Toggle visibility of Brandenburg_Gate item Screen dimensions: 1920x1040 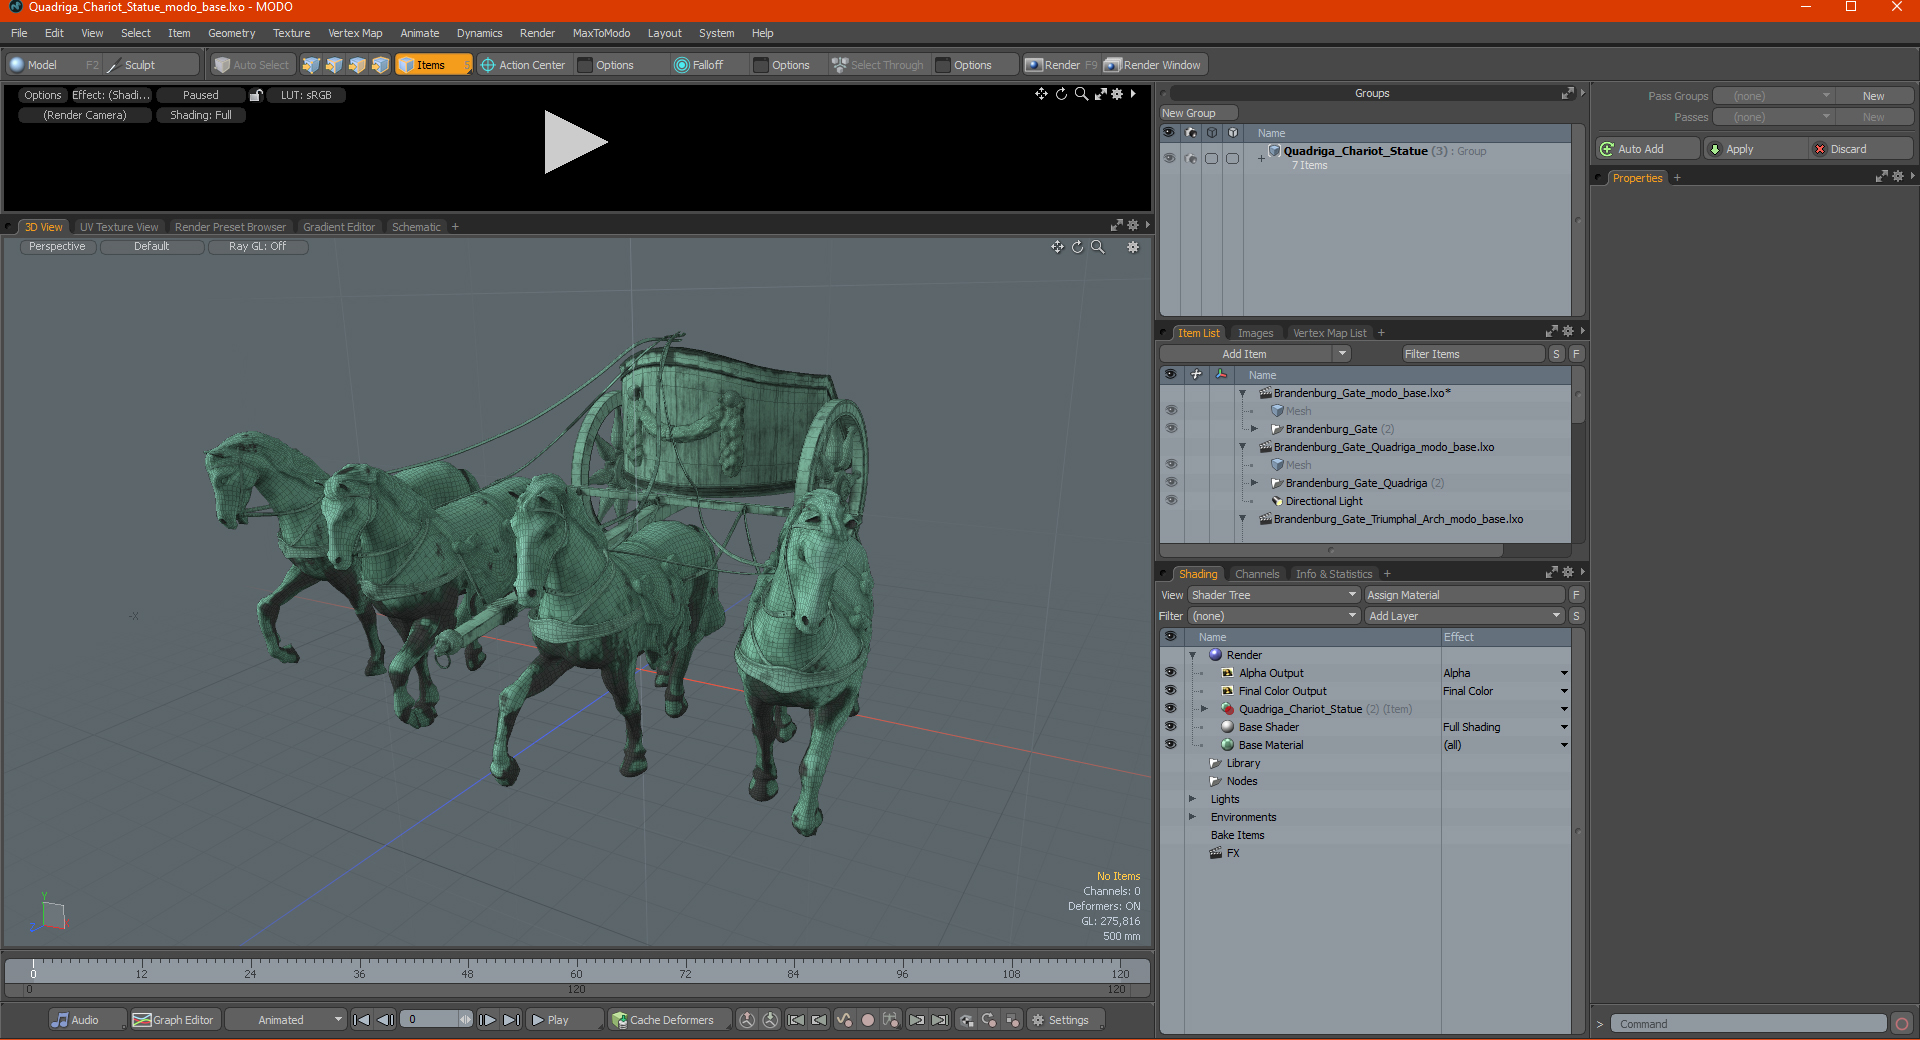point(1171,429)
